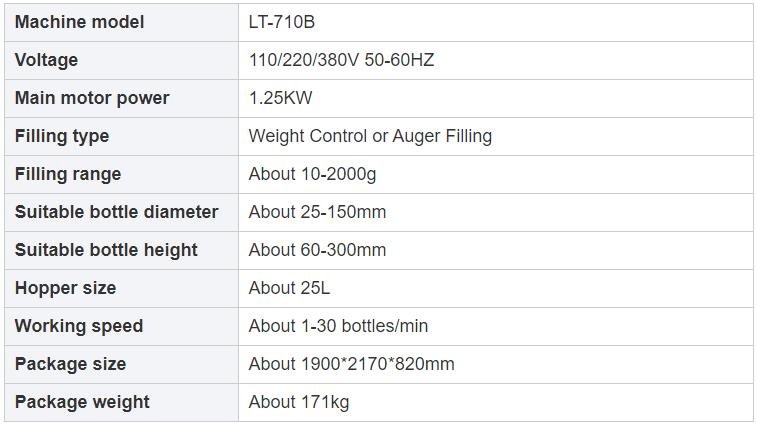This screenshot has width=757, height=425.
Task: Select the About 60-300mm value
Action: click(x=317, y=250)
